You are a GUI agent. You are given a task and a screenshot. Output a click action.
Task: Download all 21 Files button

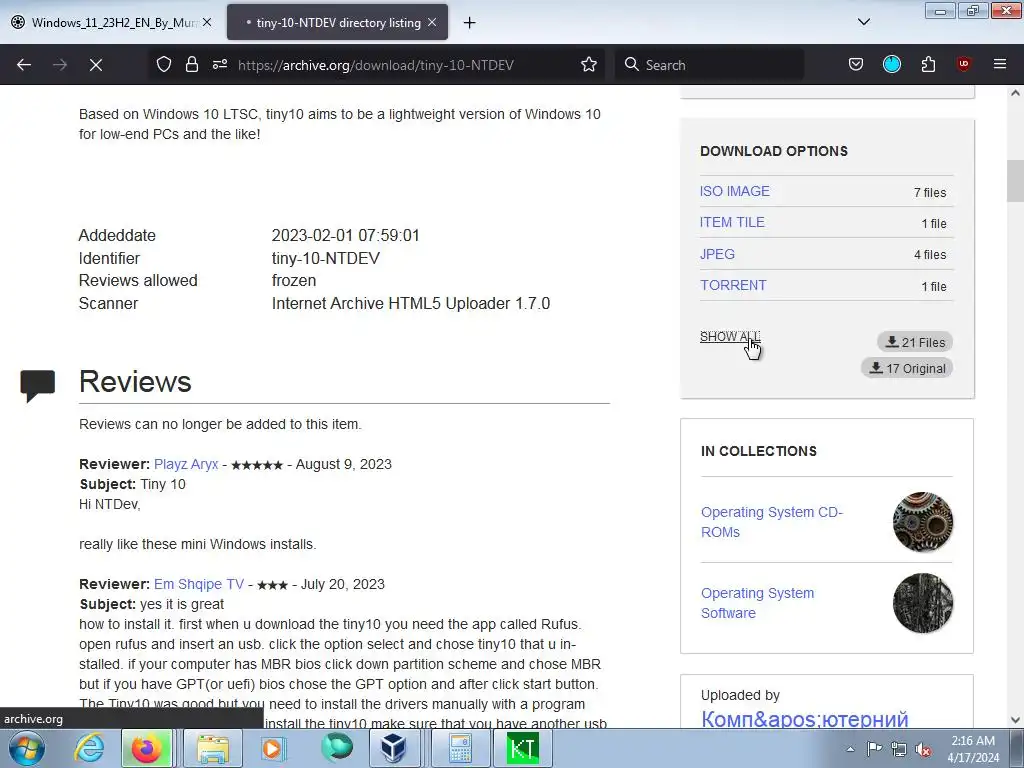pyautogui.click(x=915, y=342)
